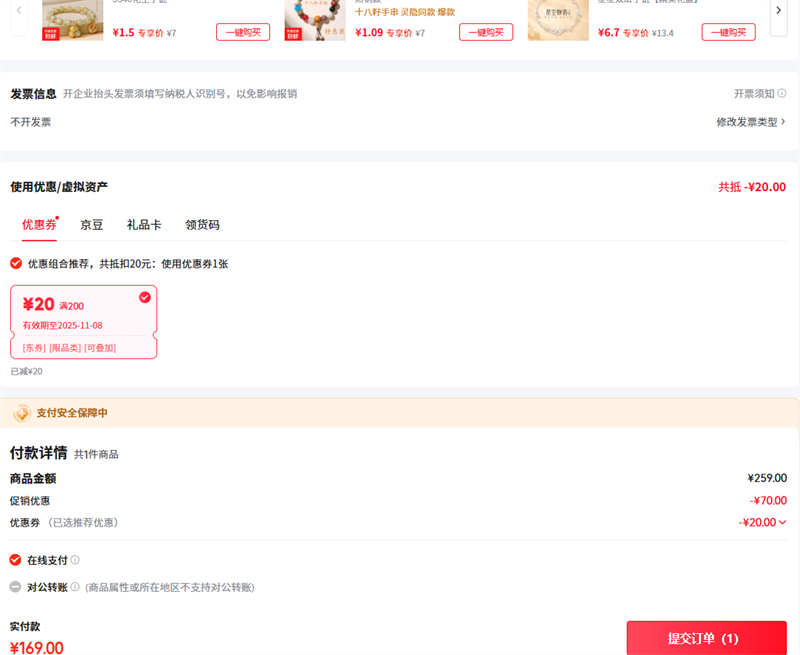Click the 支付安全保障中 shield icon
The image size is (800, 655).
[x=21, y=413]
